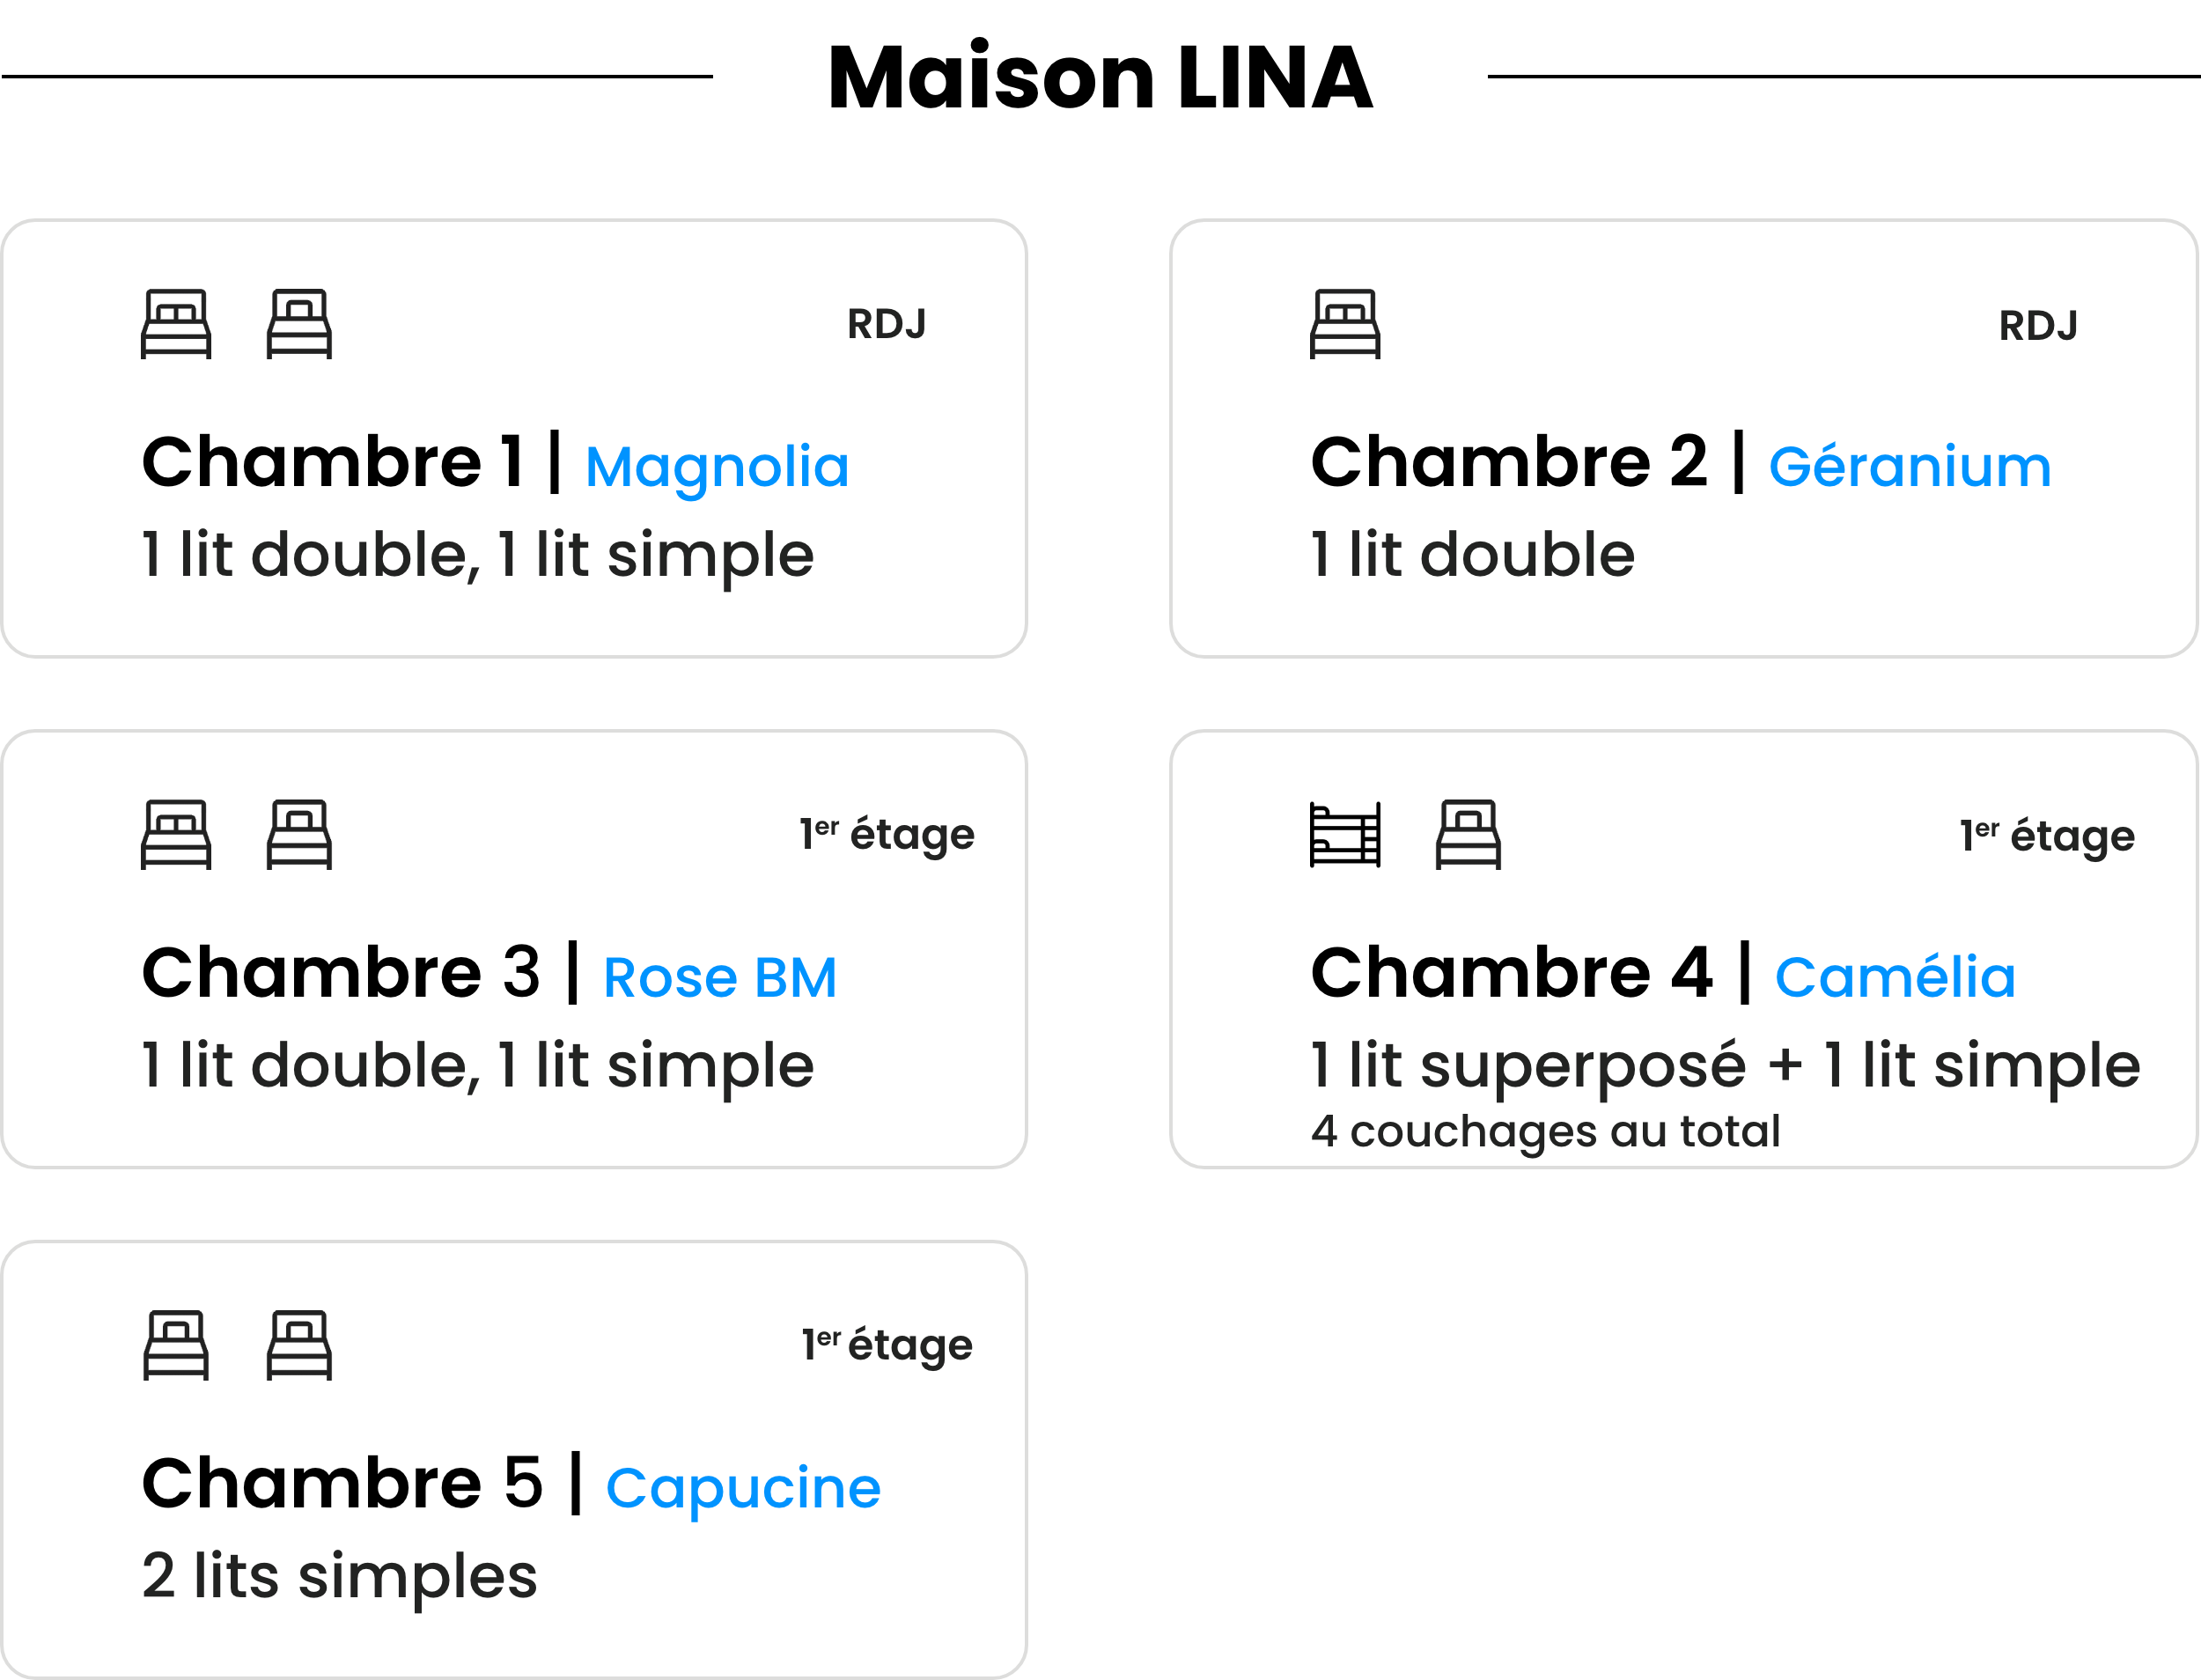Click the Capucine room name
The height and width of the screenshot is (1680, 2201).
tap(743, 1488)
